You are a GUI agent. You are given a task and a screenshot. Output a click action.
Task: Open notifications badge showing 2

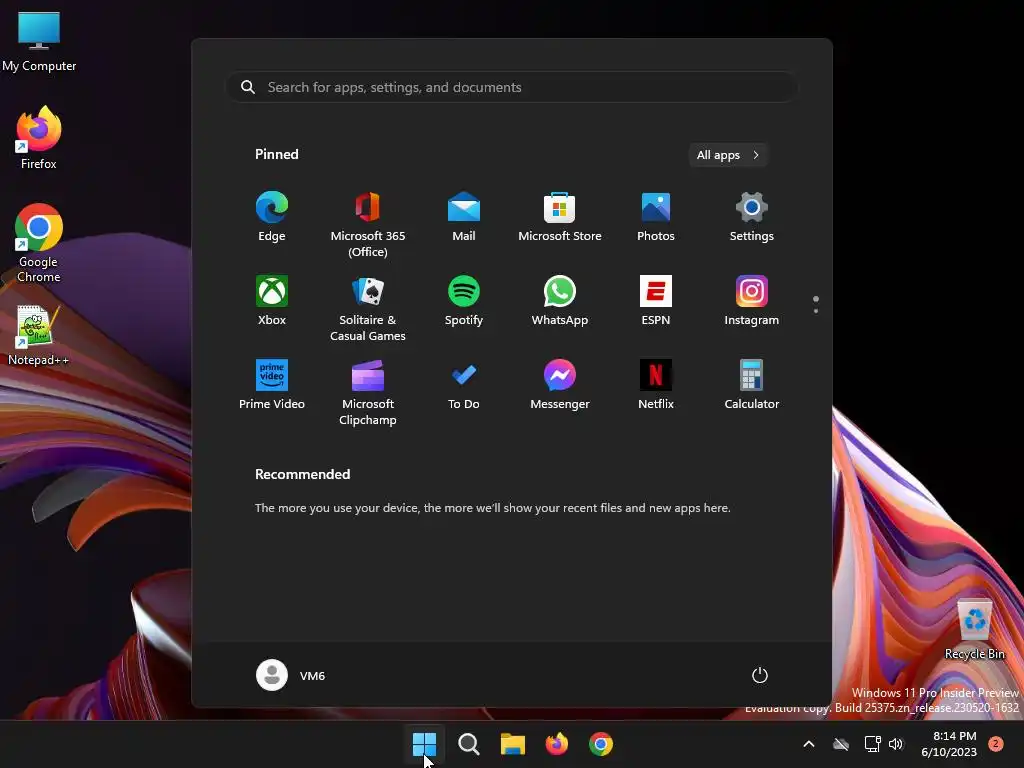(996, 744)
